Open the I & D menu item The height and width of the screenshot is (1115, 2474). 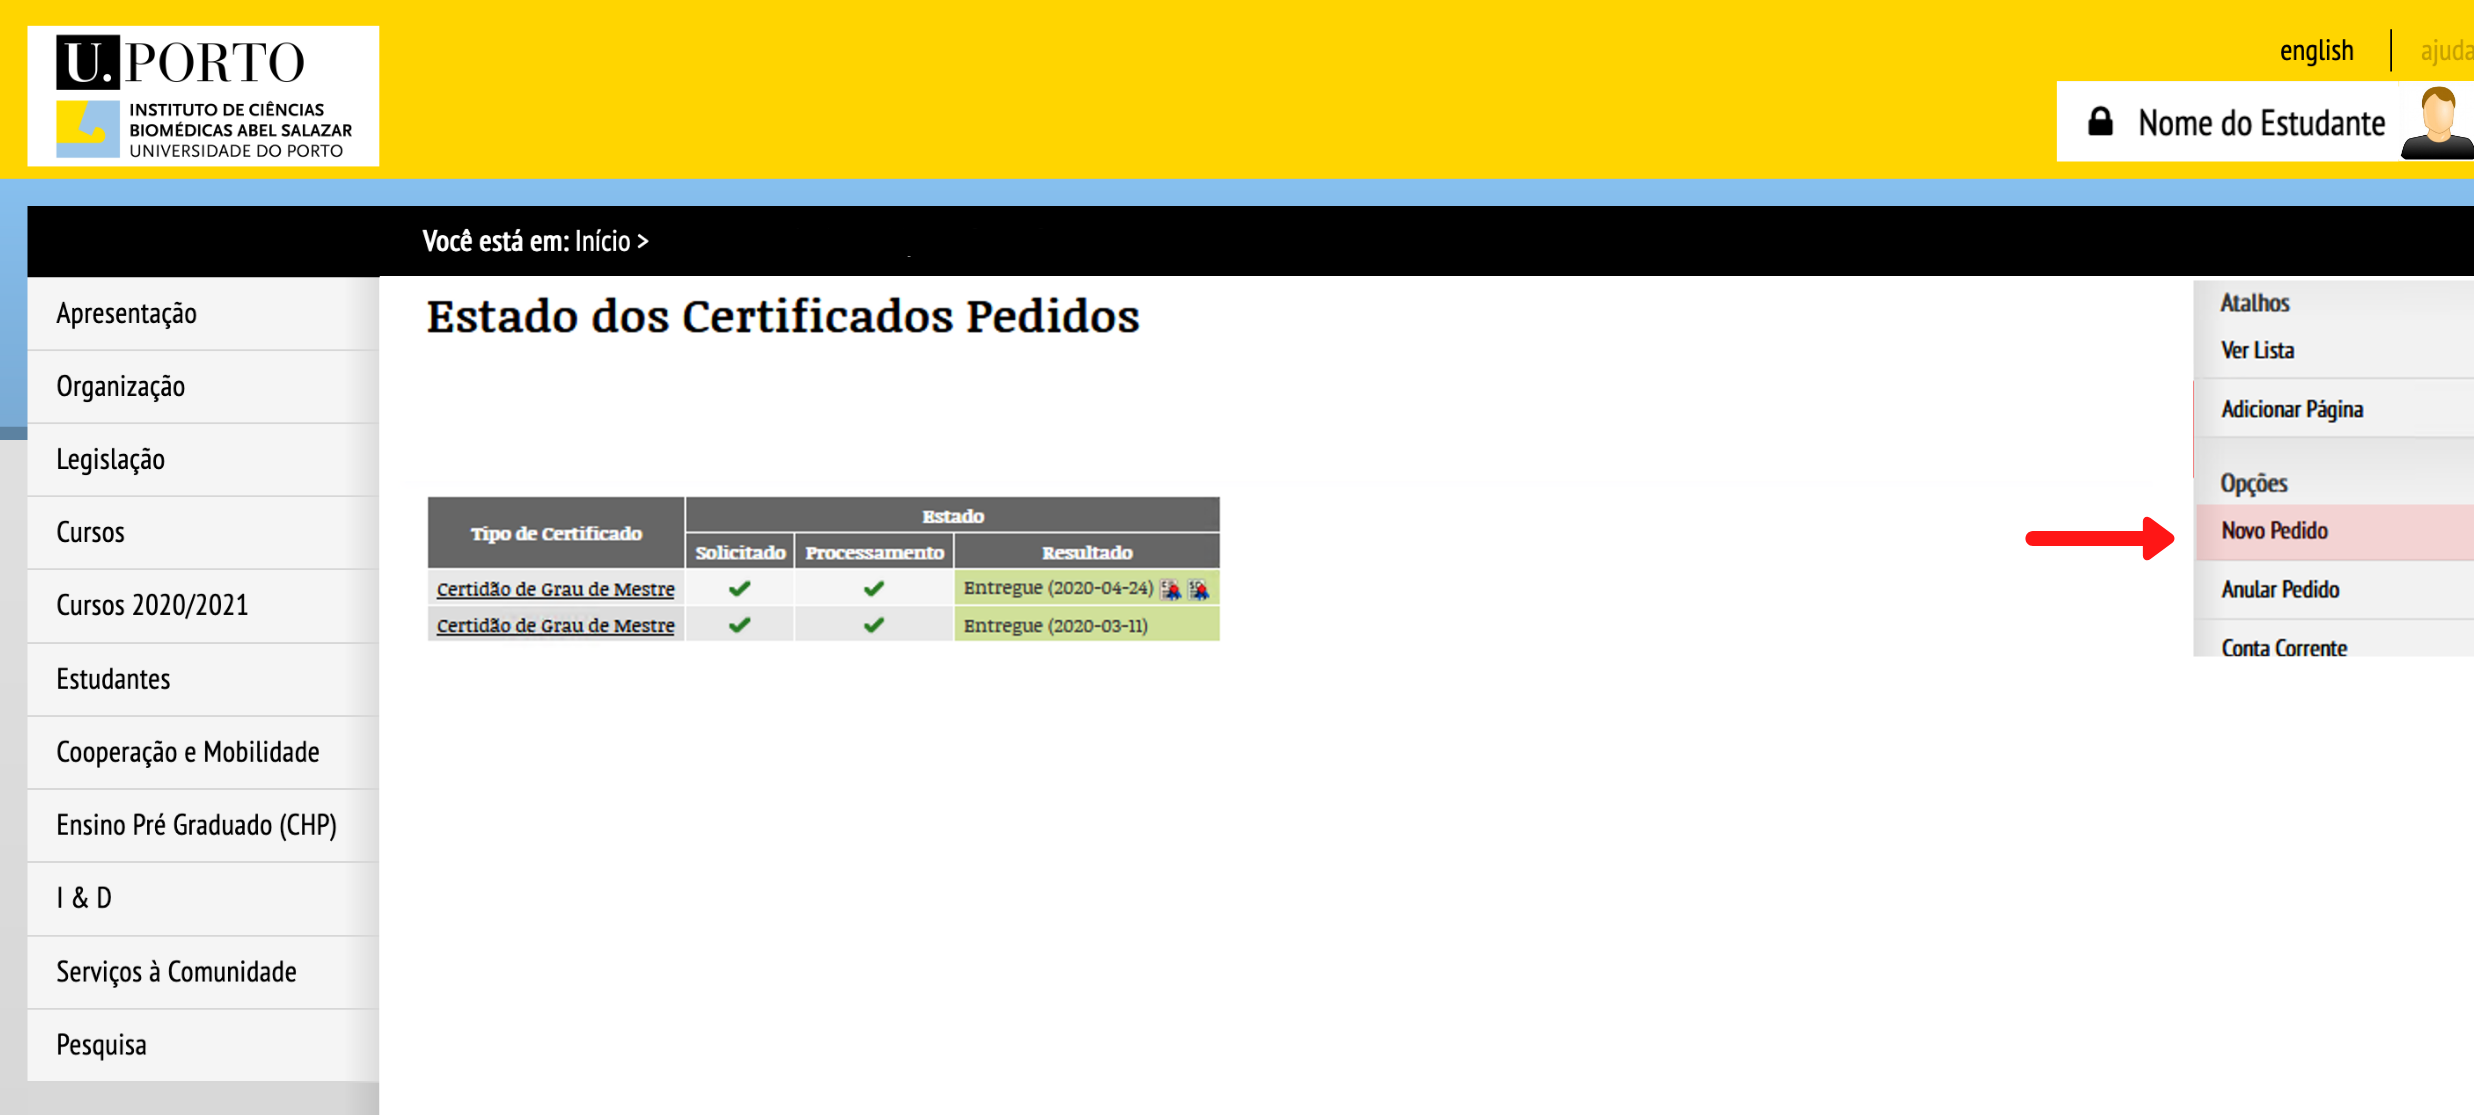click(x=203, y=898)
